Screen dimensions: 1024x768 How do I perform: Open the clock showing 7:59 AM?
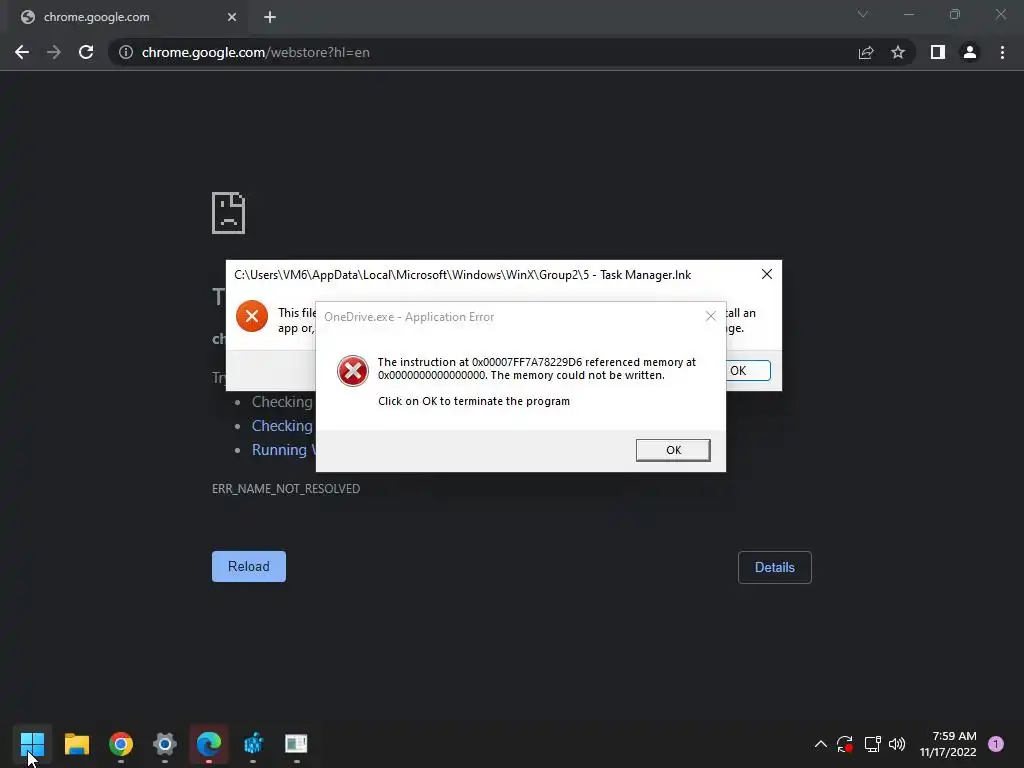948,744
